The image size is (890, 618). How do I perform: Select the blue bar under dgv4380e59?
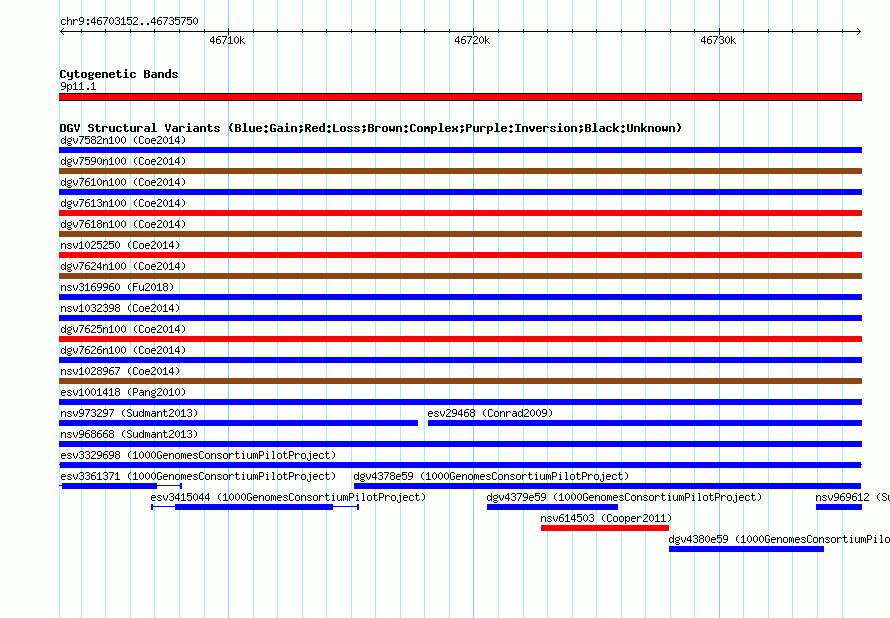(x=746, y=549)
